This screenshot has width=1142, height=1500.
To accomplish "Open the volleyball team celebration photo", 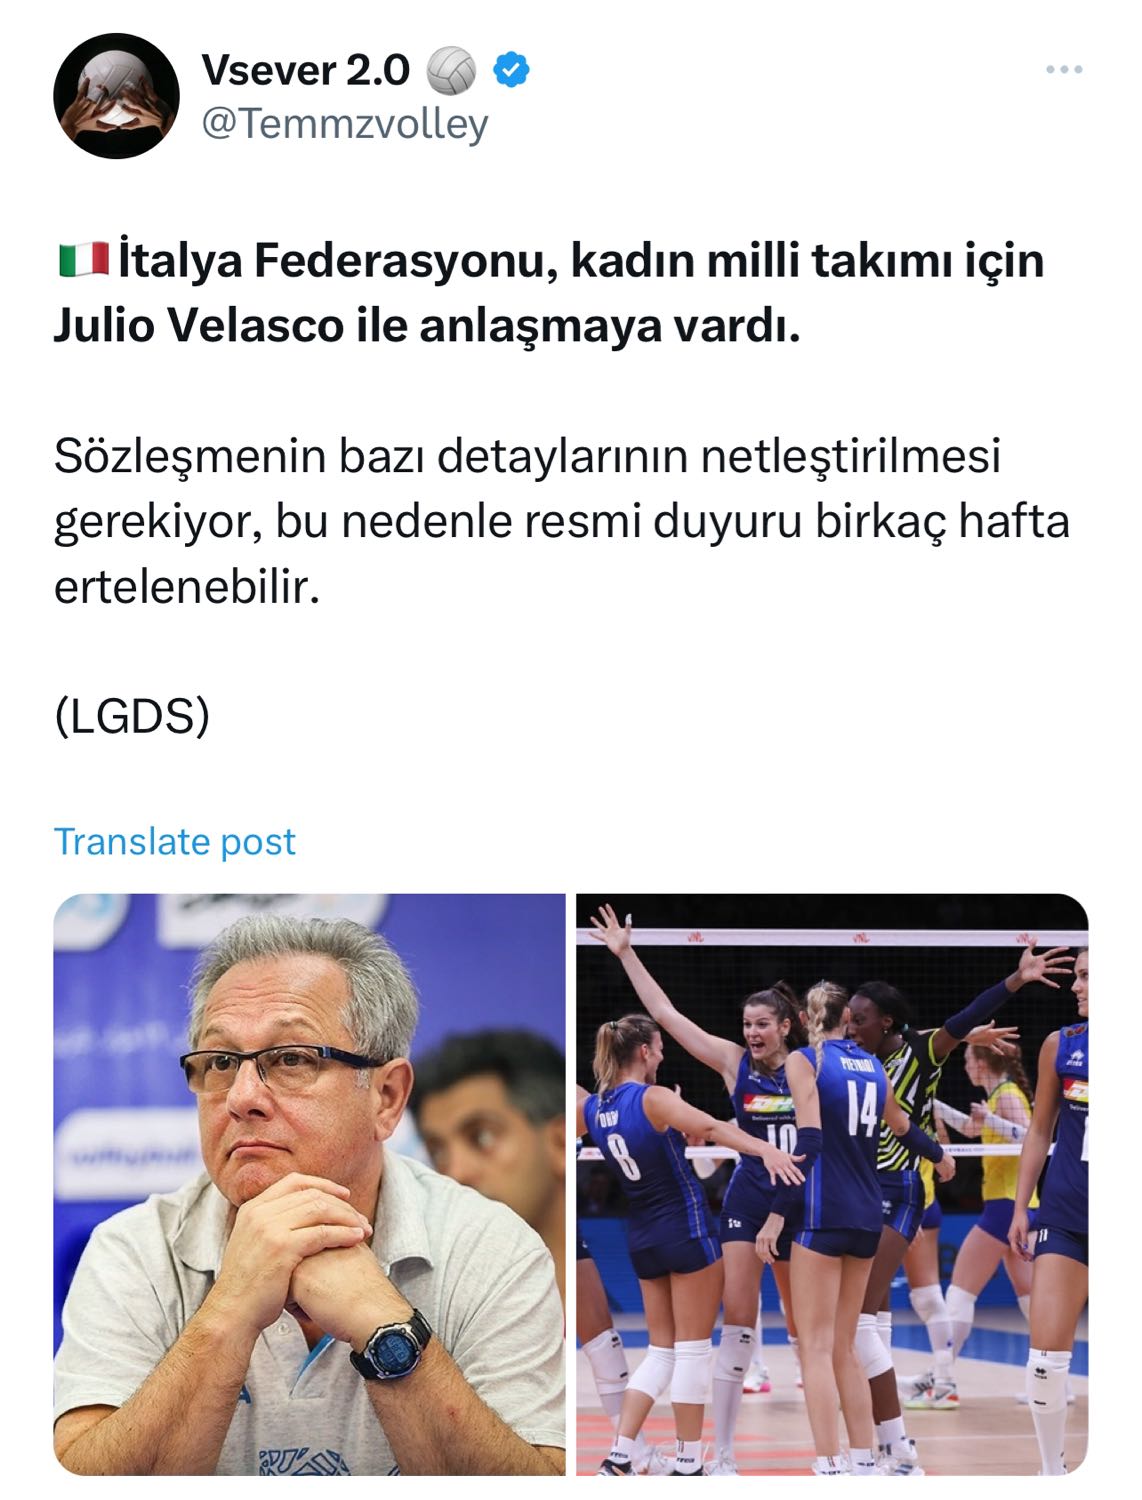I will [832, 1184].
